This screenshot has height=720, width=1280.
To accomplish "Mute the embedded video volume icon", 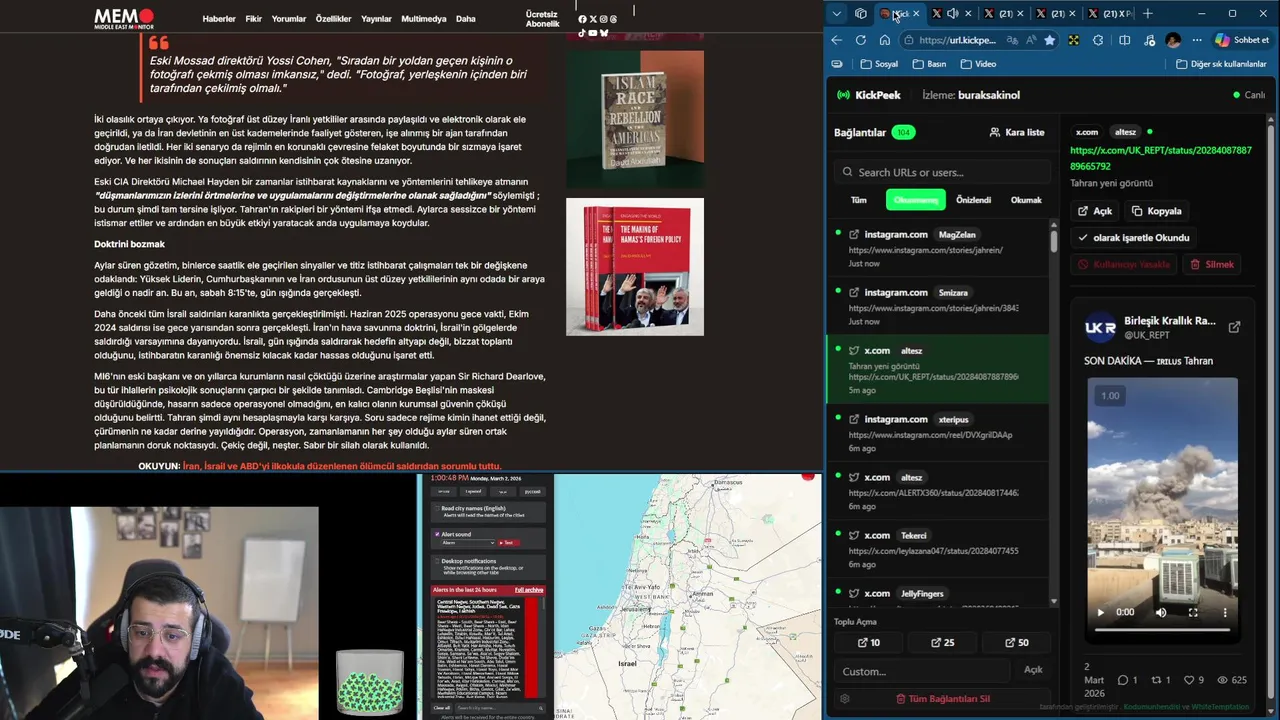I will click(x=1161, y=612).
